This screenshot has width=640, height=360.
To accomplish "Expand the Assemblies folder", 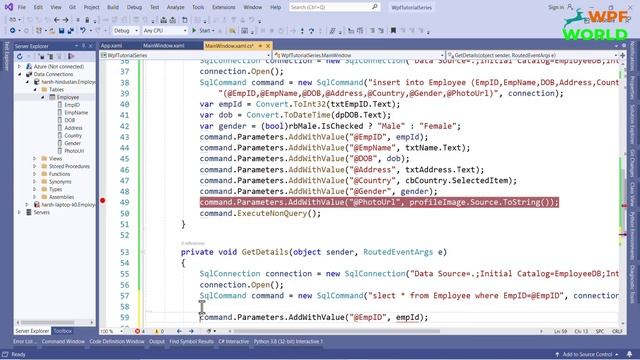I will coord(35,197).
